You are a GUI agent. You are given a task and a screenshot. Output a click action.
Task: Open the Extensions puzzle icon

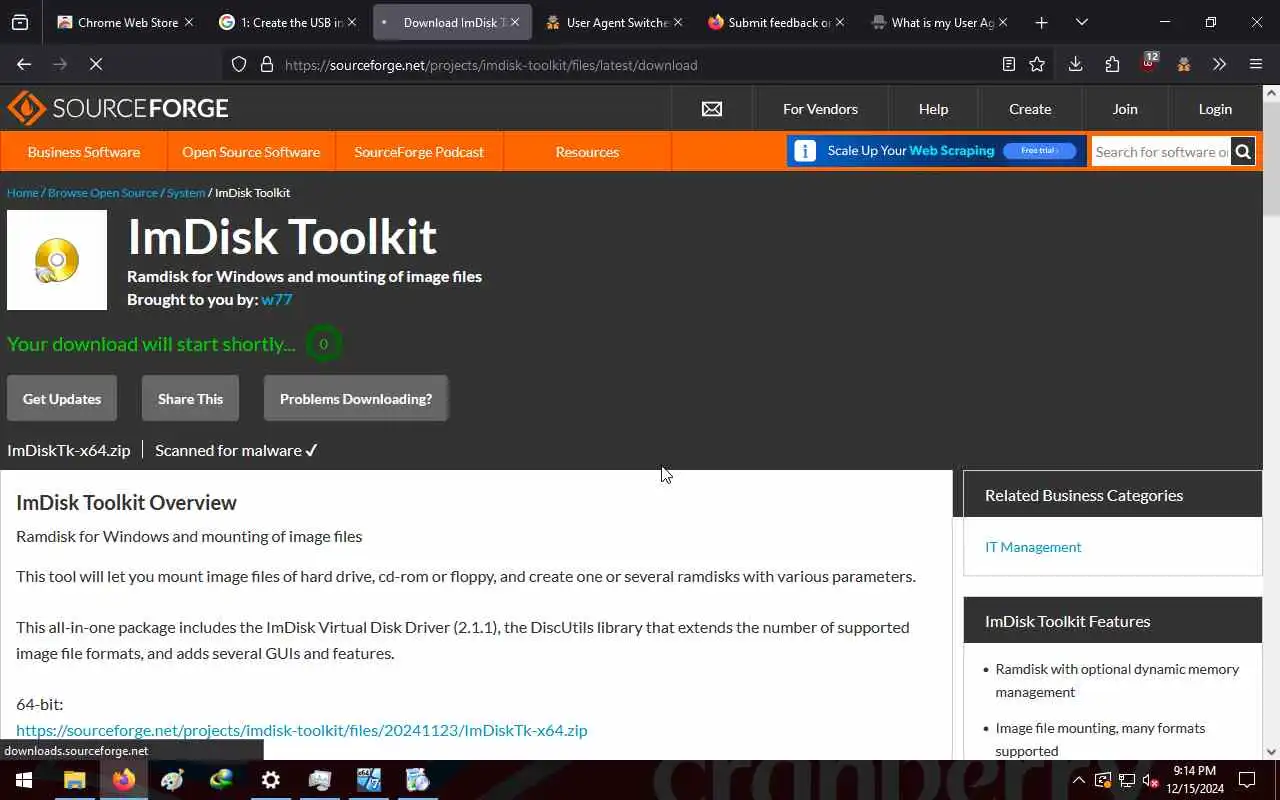[x=1112, y=64]
